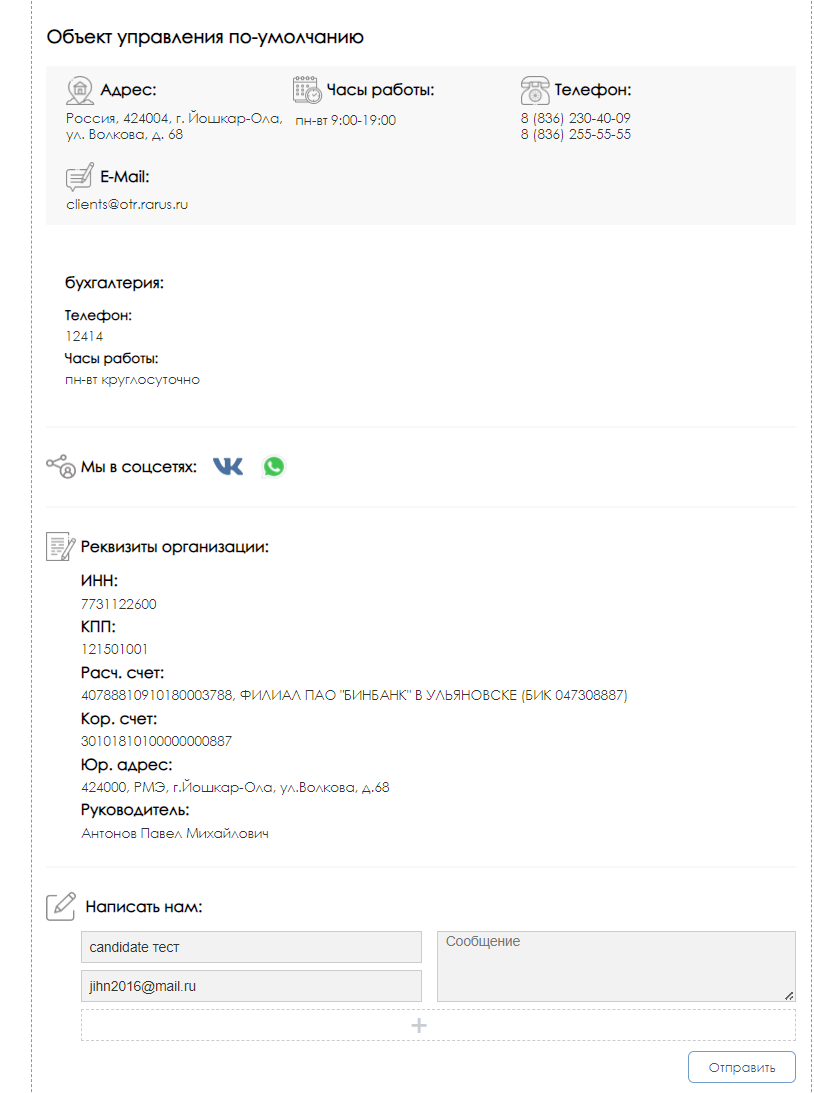
Task: Click the email field with jihn2016@mail.ru
Action: [252, 986]
